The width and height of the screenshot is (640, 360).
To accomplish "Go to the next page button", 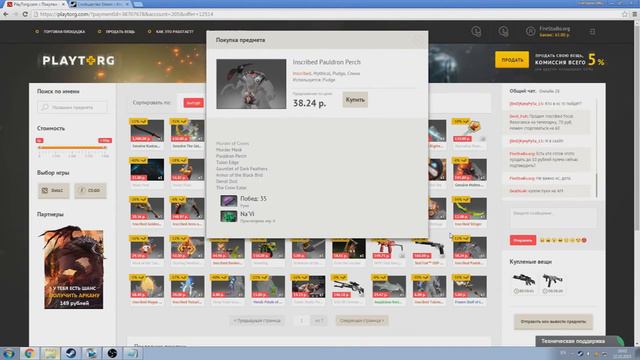I will [362, 320].
